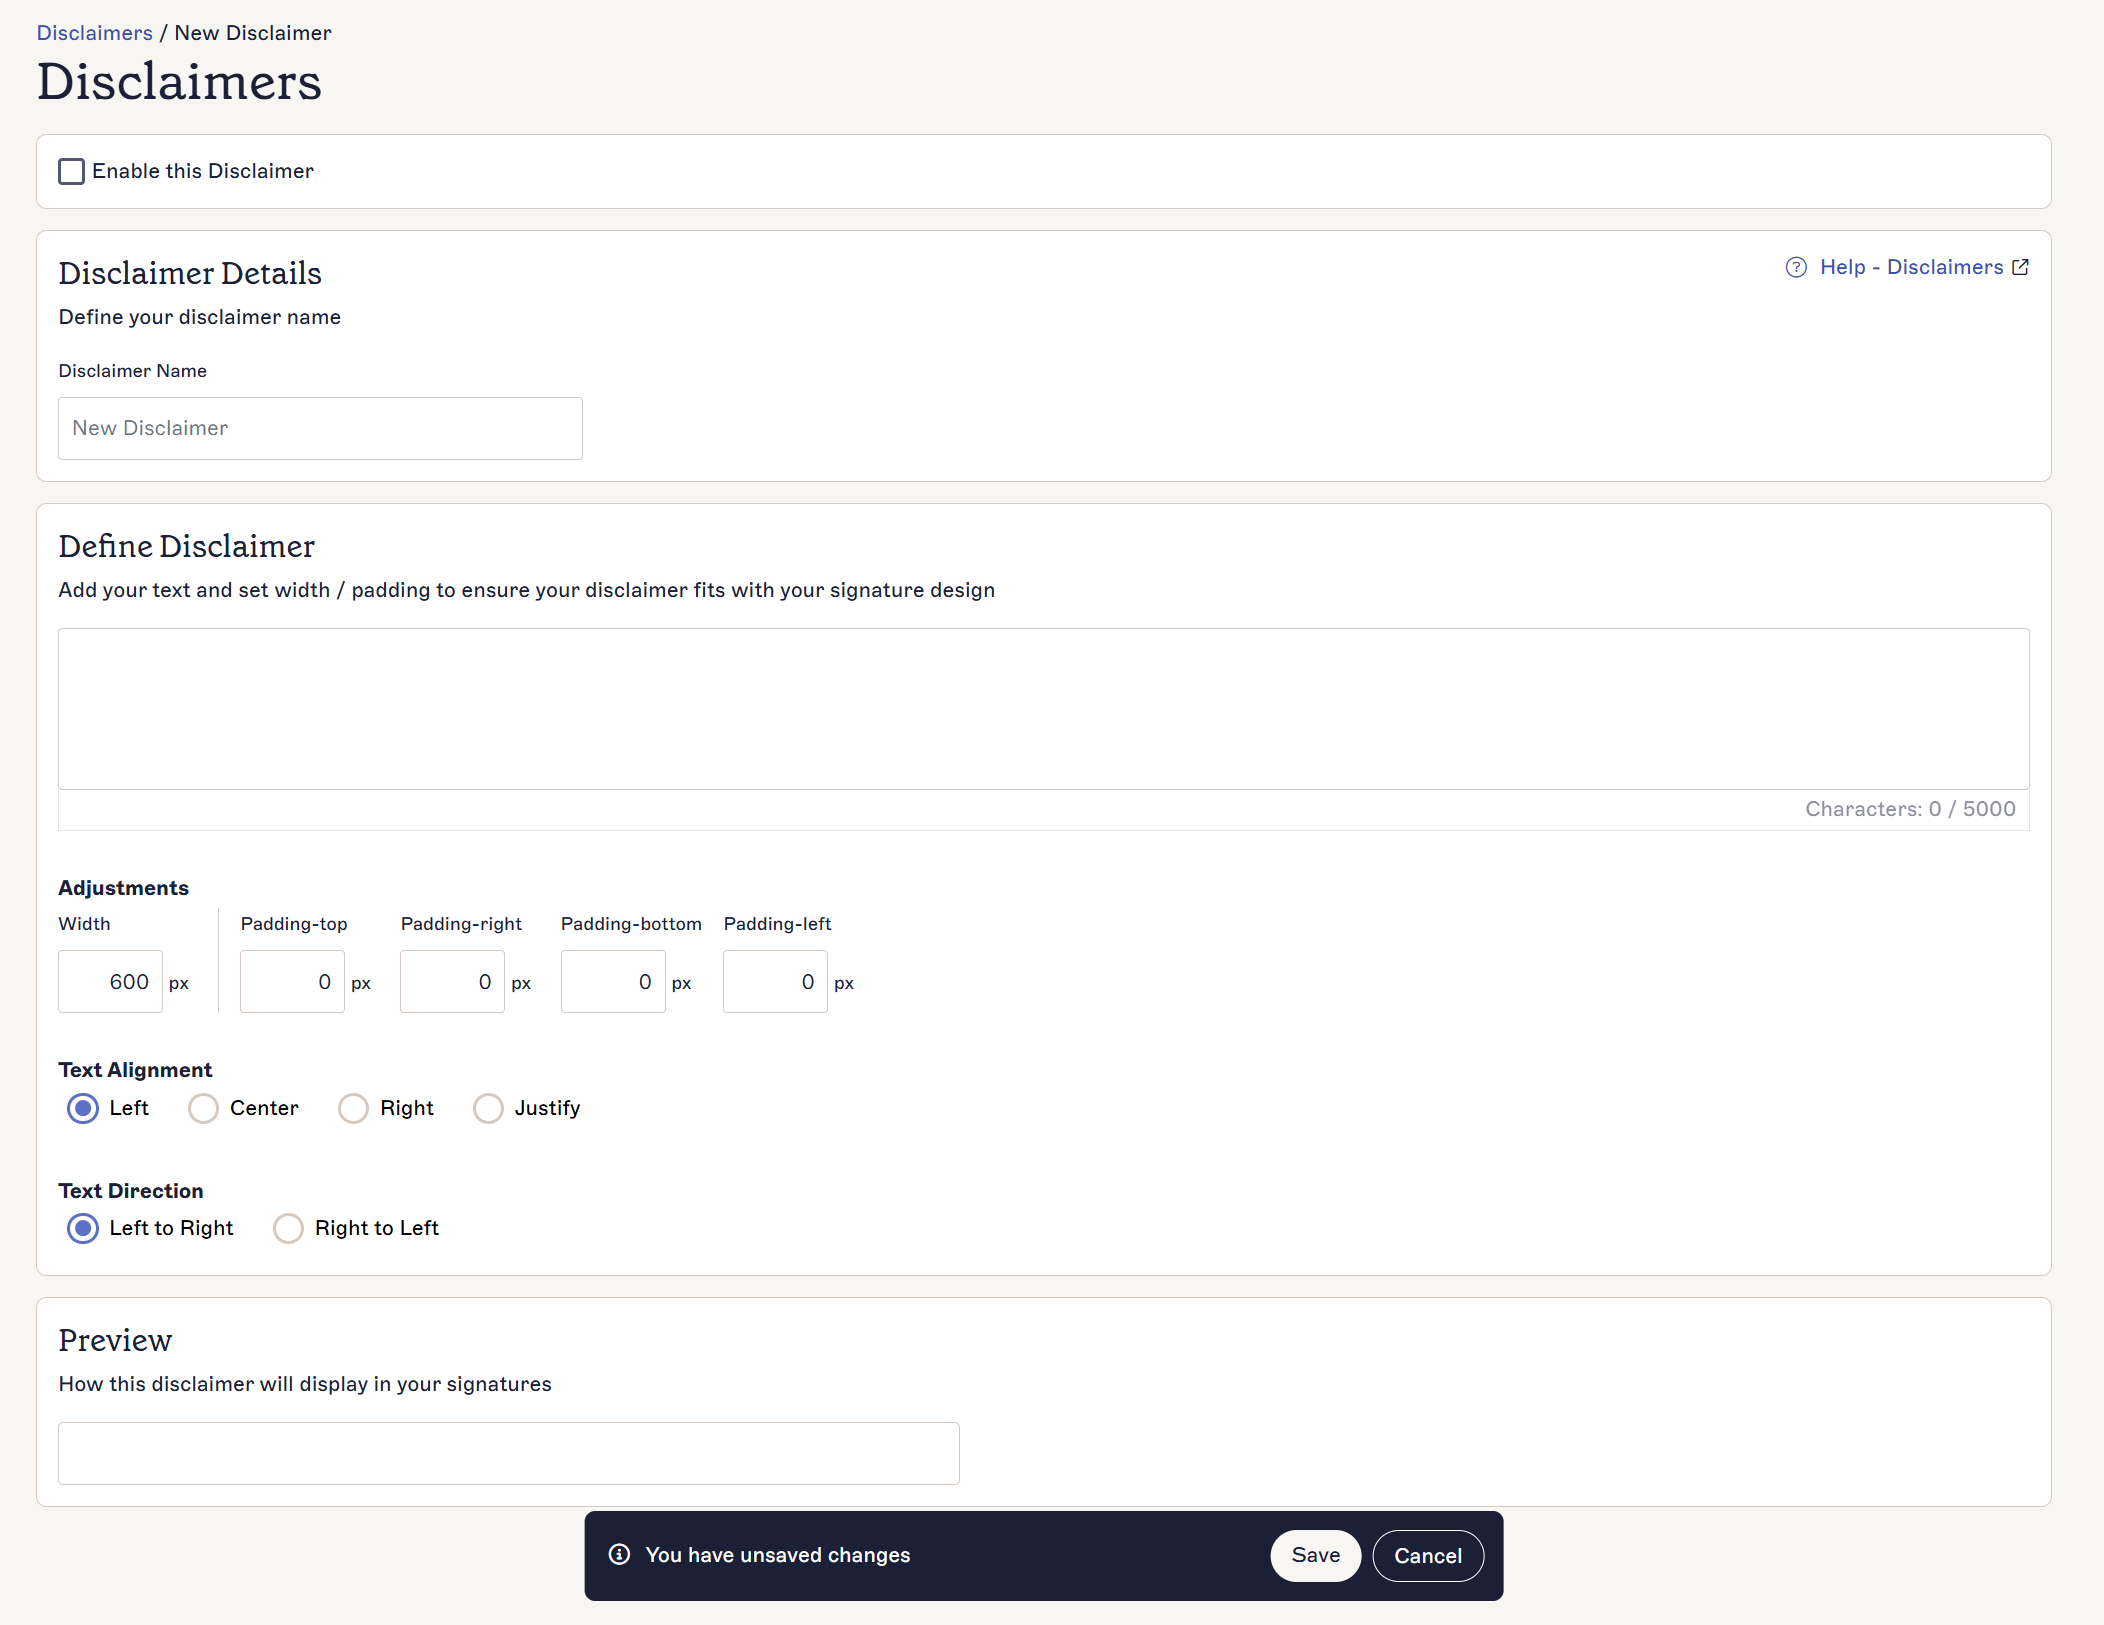
Task: Click the 'Adjustments' label
Action: point(124,888)
